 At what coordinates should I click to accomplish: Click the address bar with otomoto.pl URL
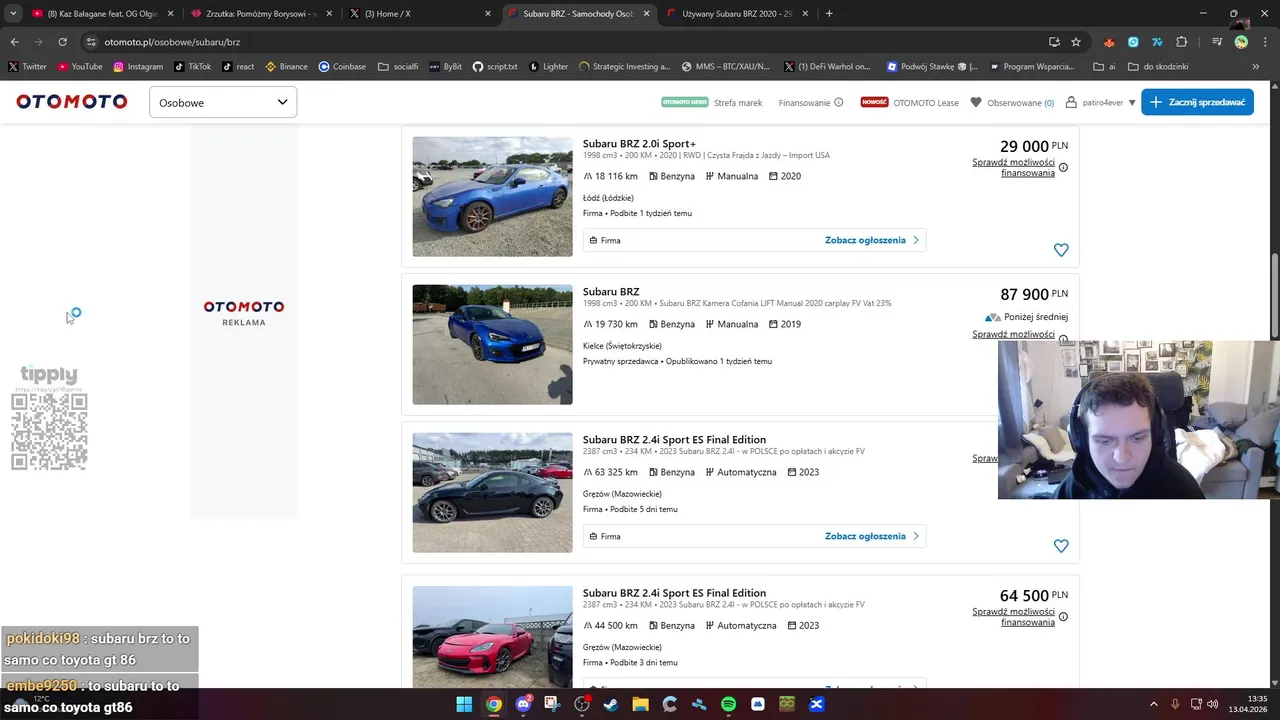pyautogui.click(x=560, y=42)
